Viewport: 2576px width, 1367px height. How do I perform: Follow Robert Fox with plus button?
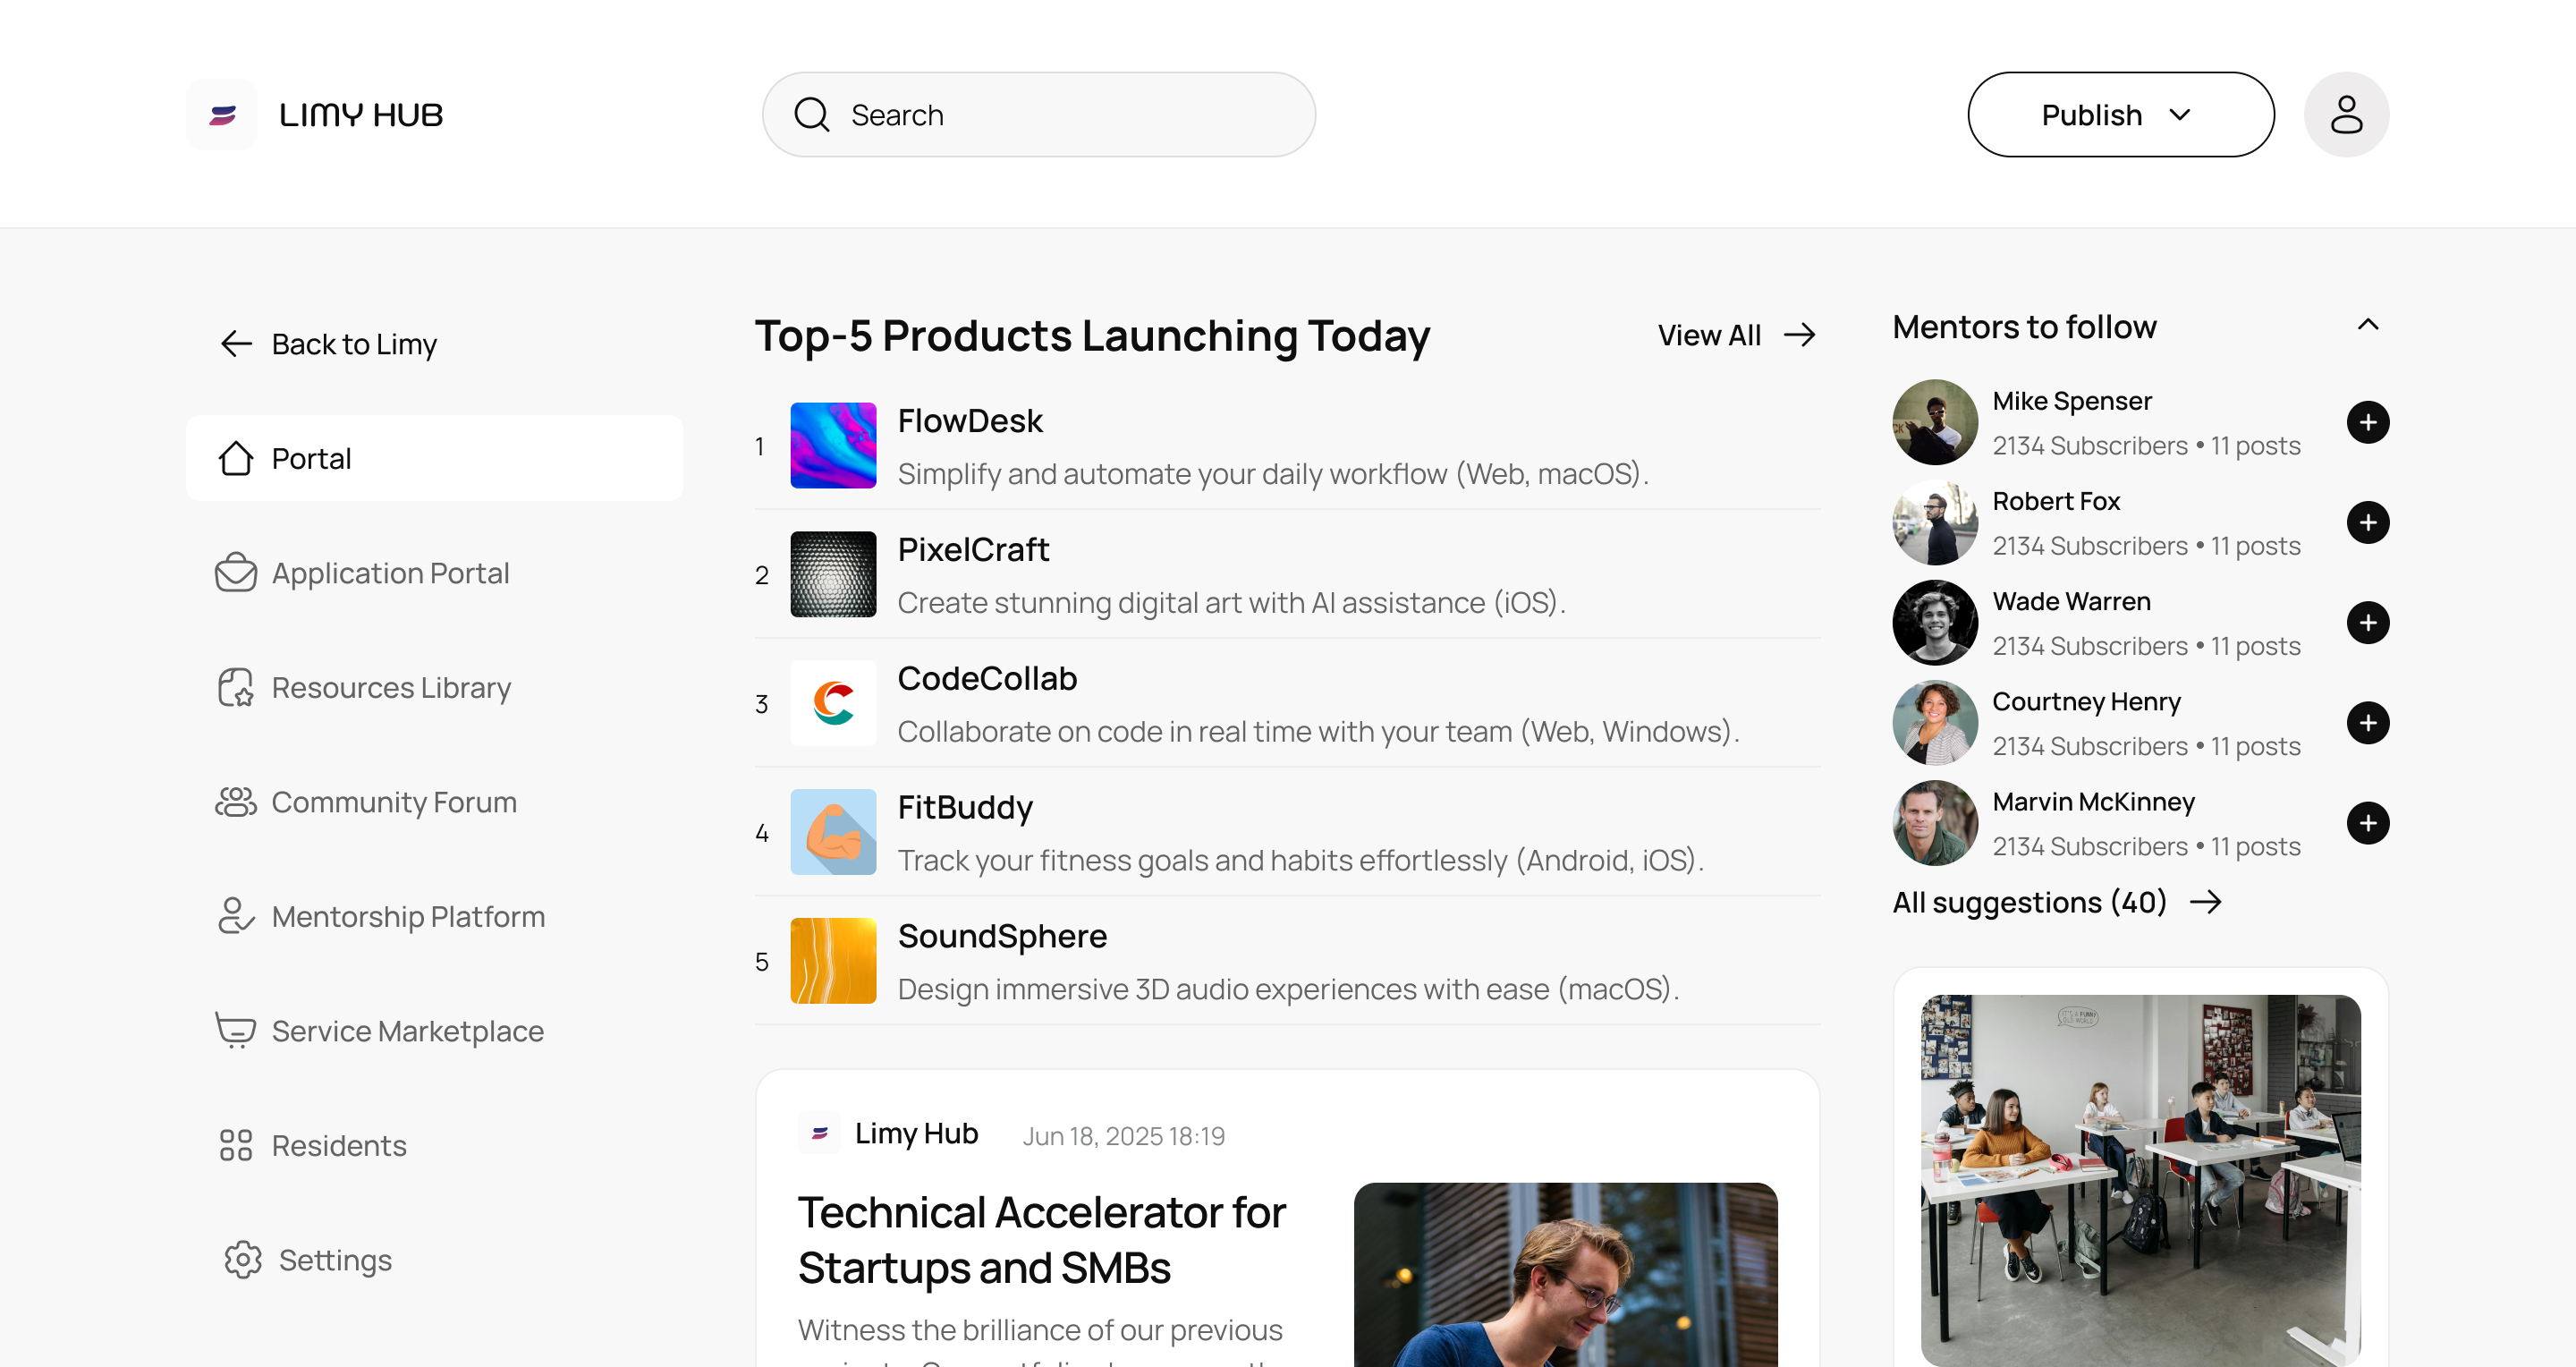point(2367,522)
